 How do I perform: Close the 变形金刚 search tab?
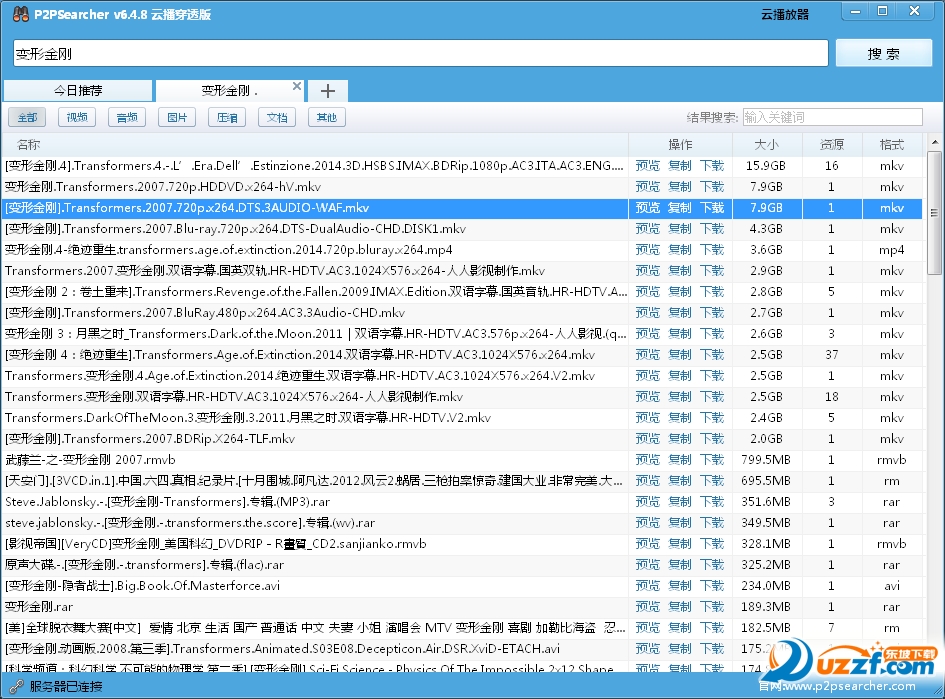click(x=296, y=87)
